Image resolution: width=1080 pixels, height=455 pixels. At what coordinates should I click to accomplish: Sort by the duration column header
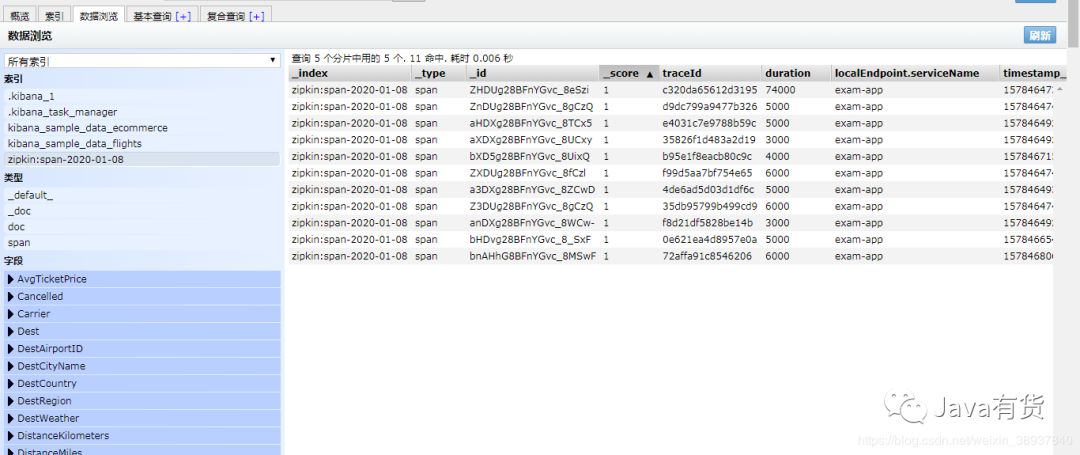[796, 73]
